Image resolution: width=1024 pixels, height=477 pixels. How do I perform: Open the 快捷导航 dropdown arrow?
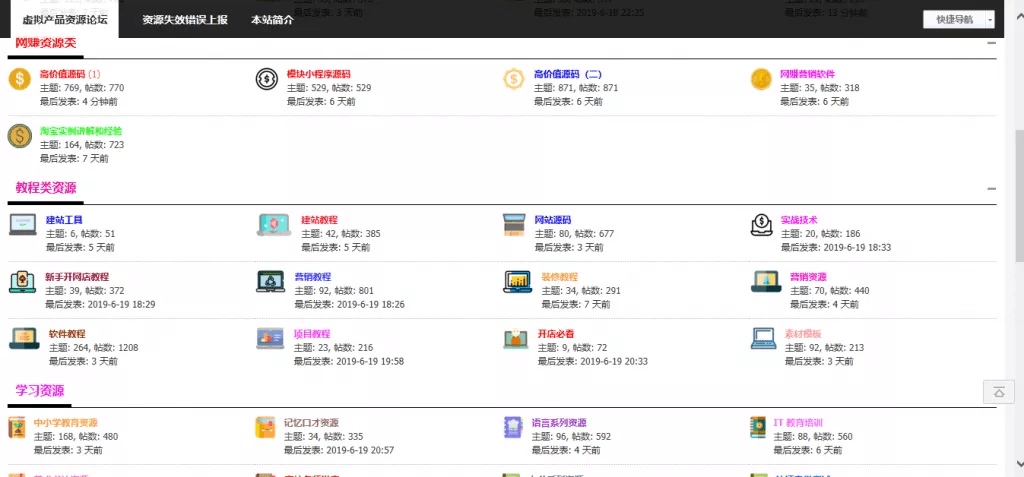pyautogui.click(x=990, y=20)
